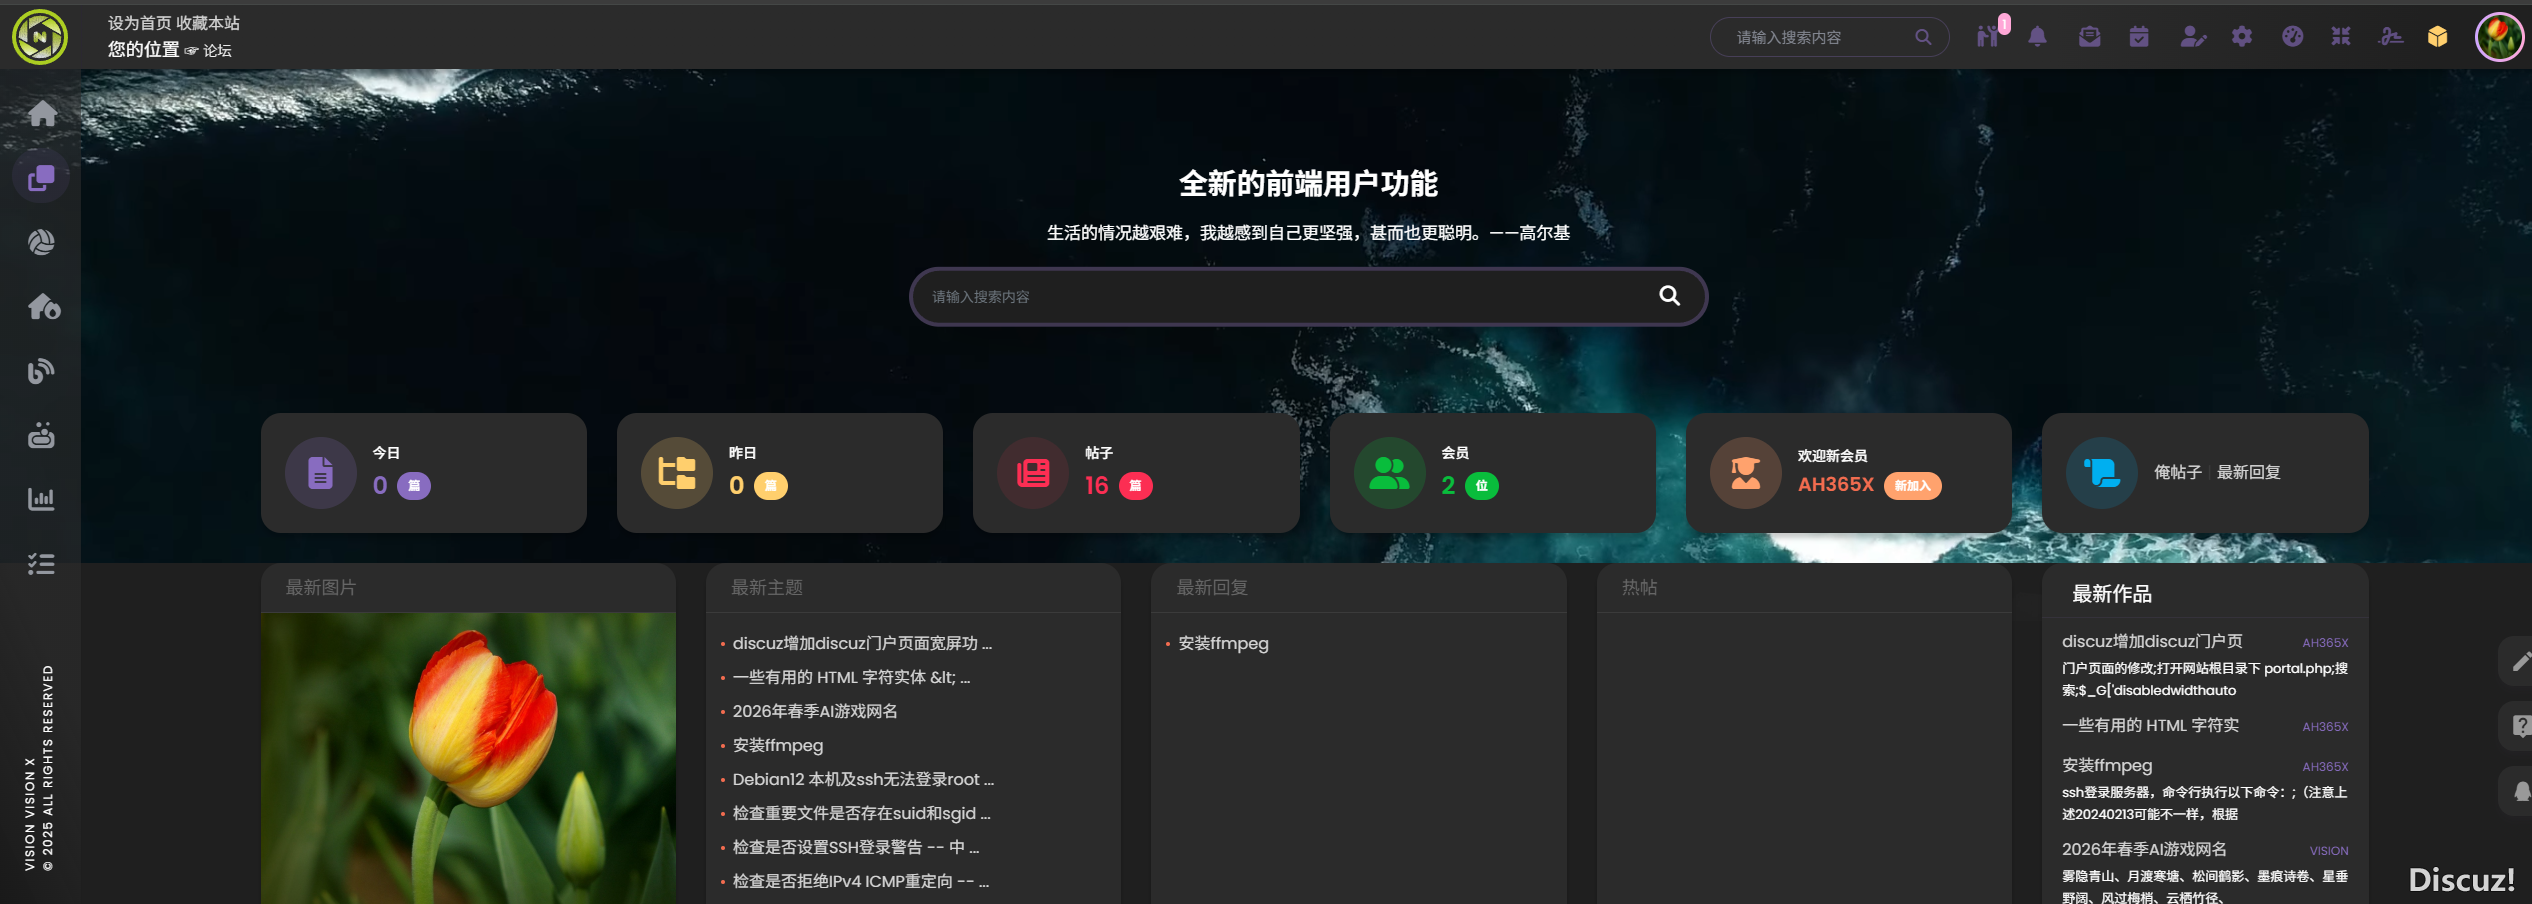Click the 设为首页 link
The width and height of the screenshot is (2532, 904).
coord(139,23)
